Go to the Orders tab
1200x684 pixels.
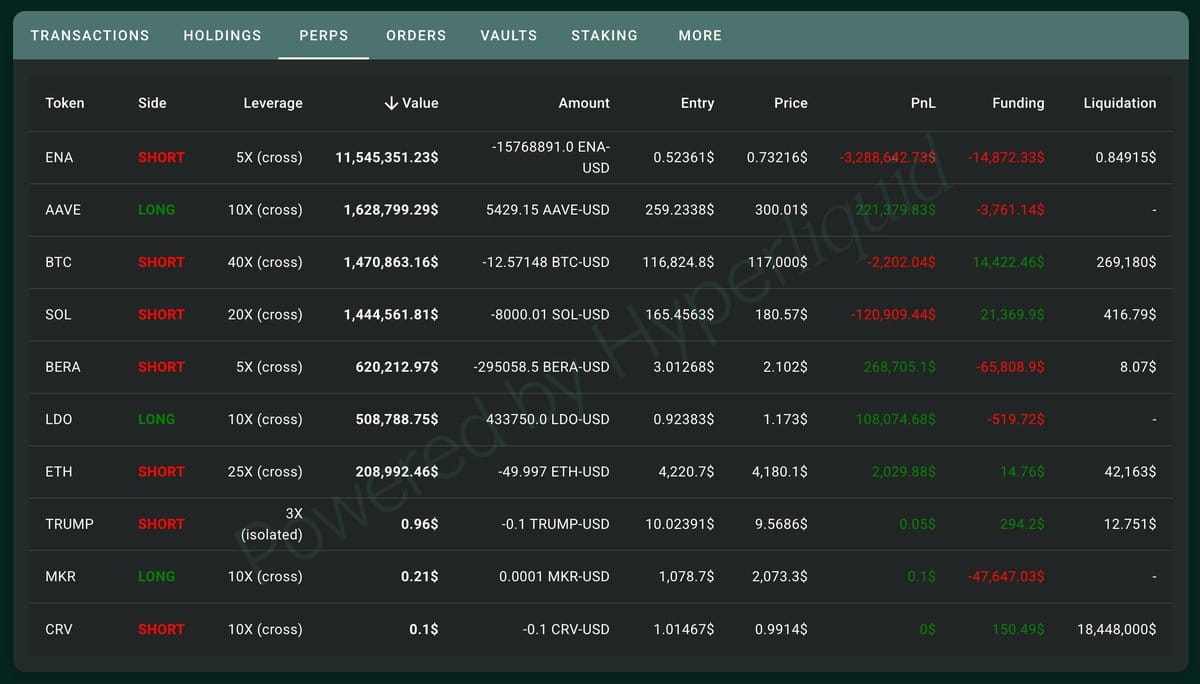click(416, 35)
